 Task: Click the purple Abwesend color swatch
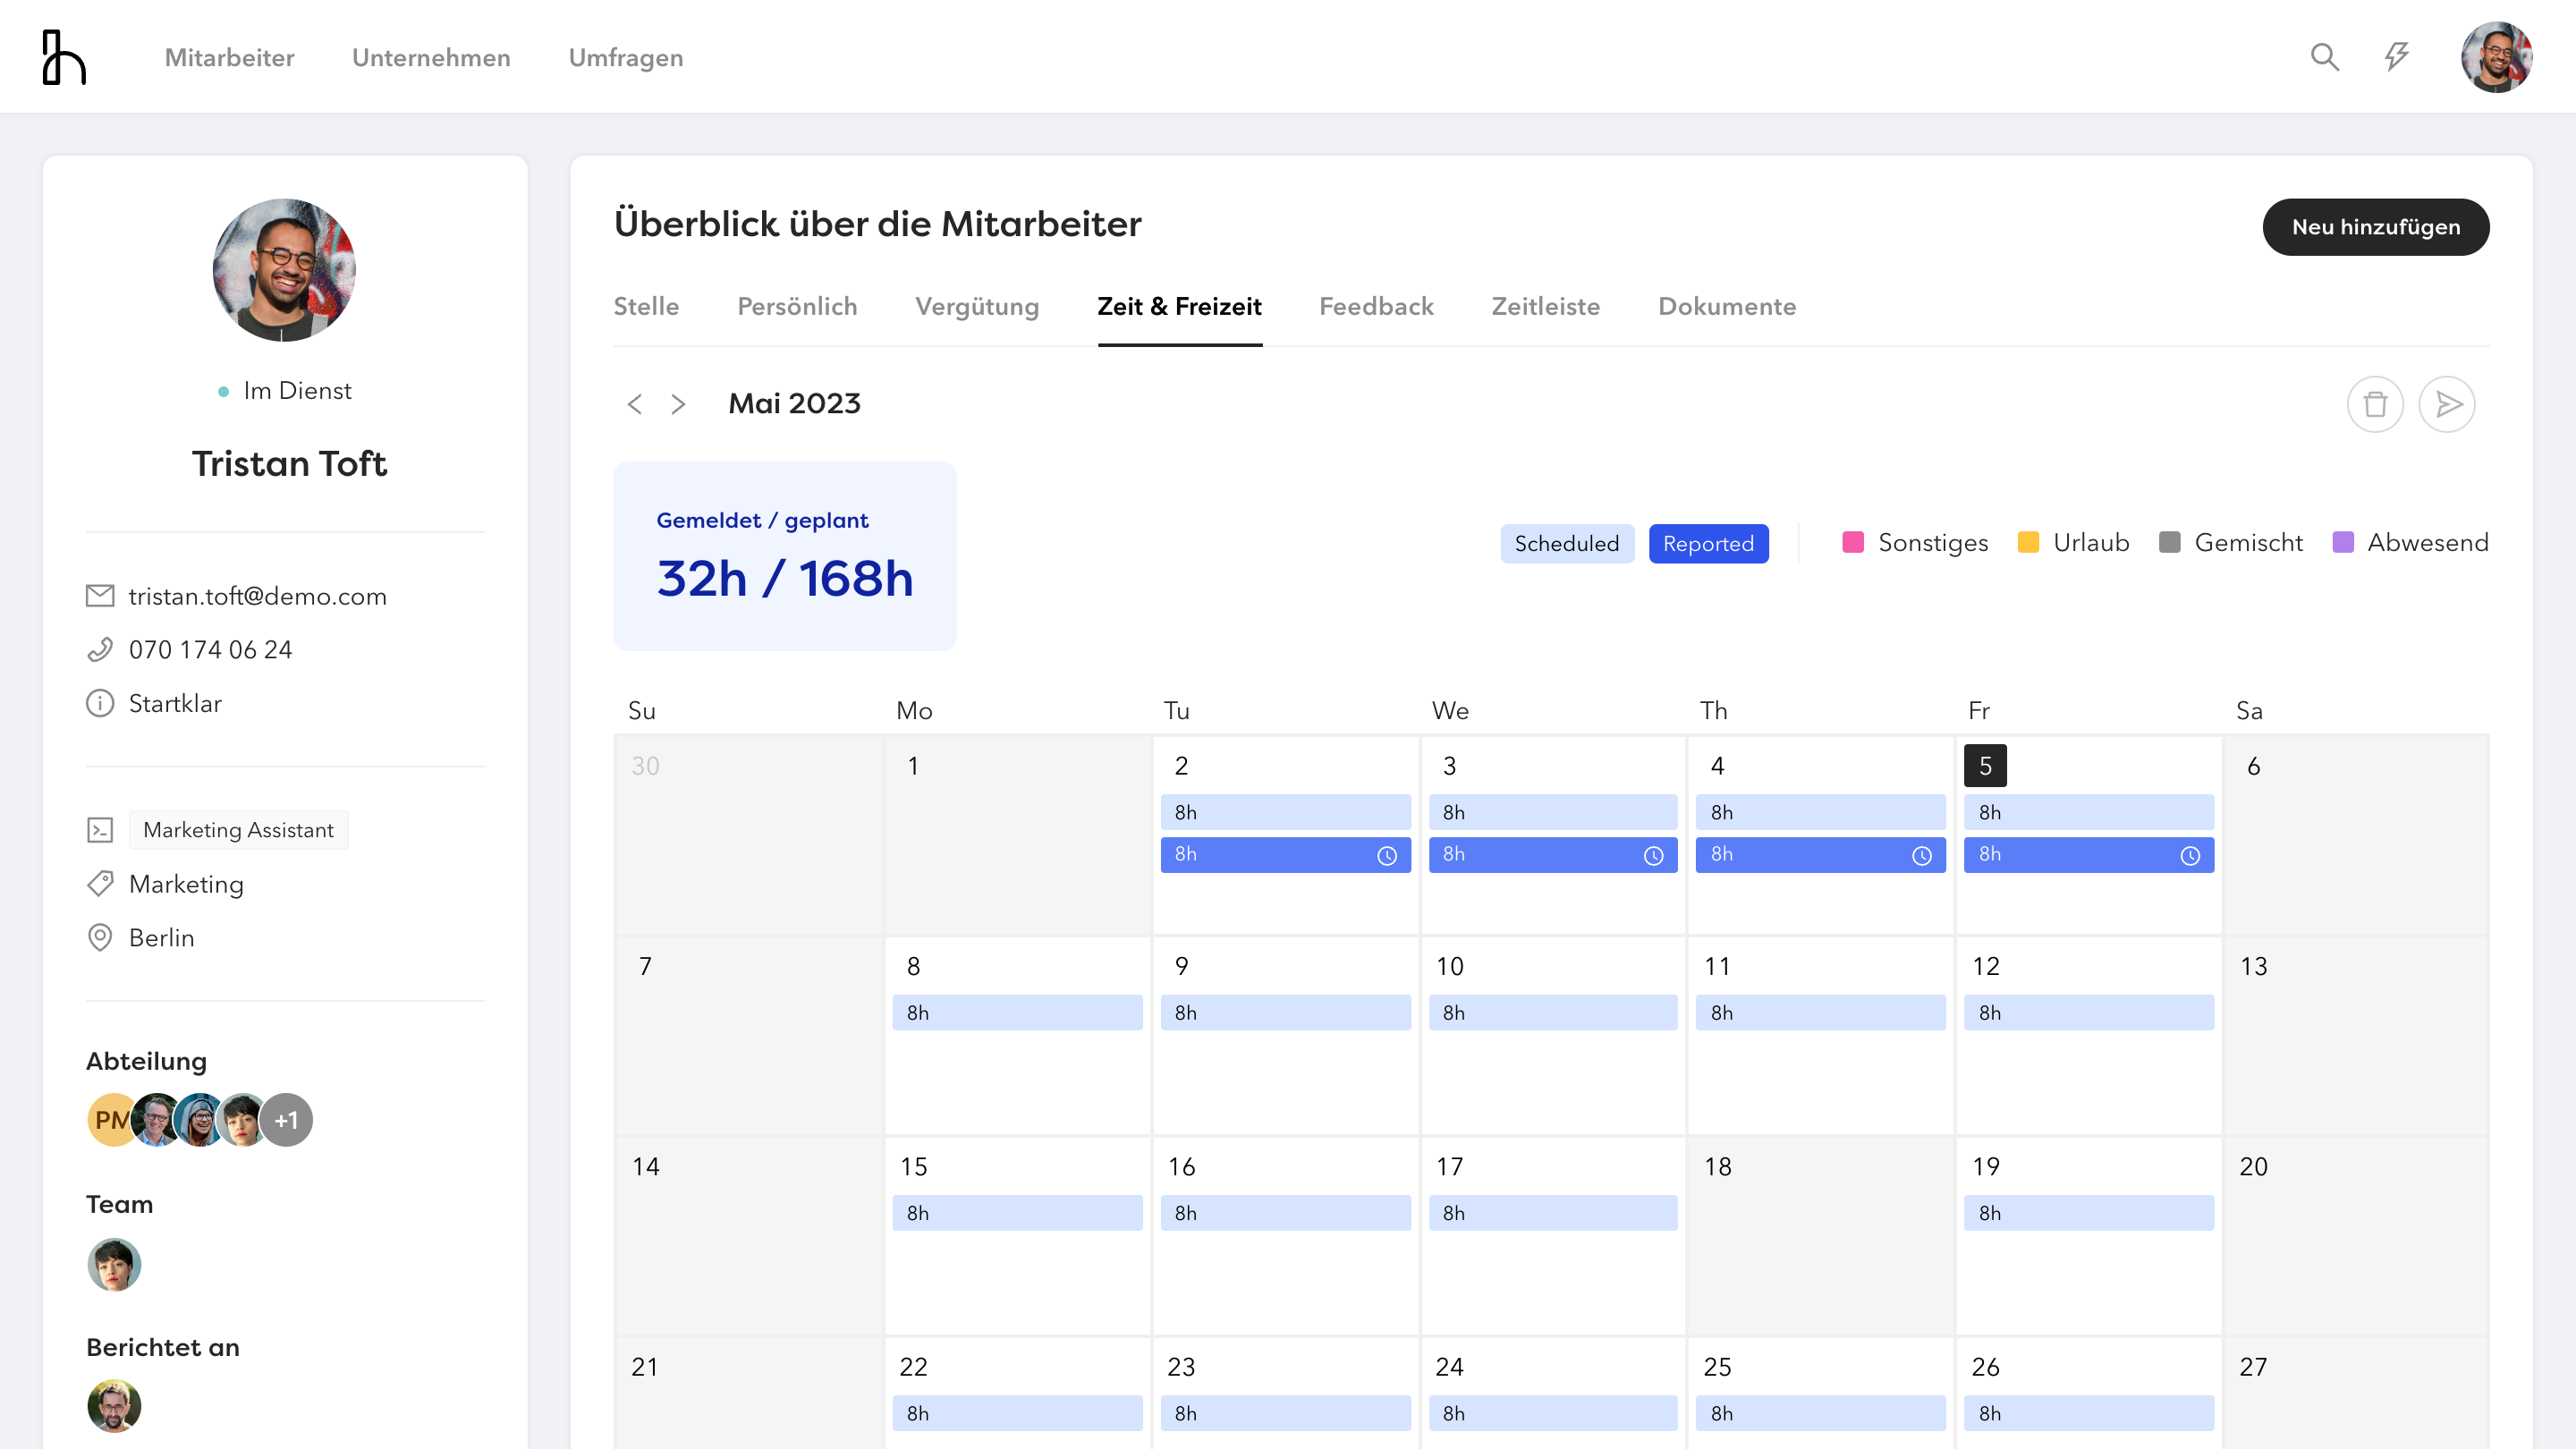pos(2342,542)
